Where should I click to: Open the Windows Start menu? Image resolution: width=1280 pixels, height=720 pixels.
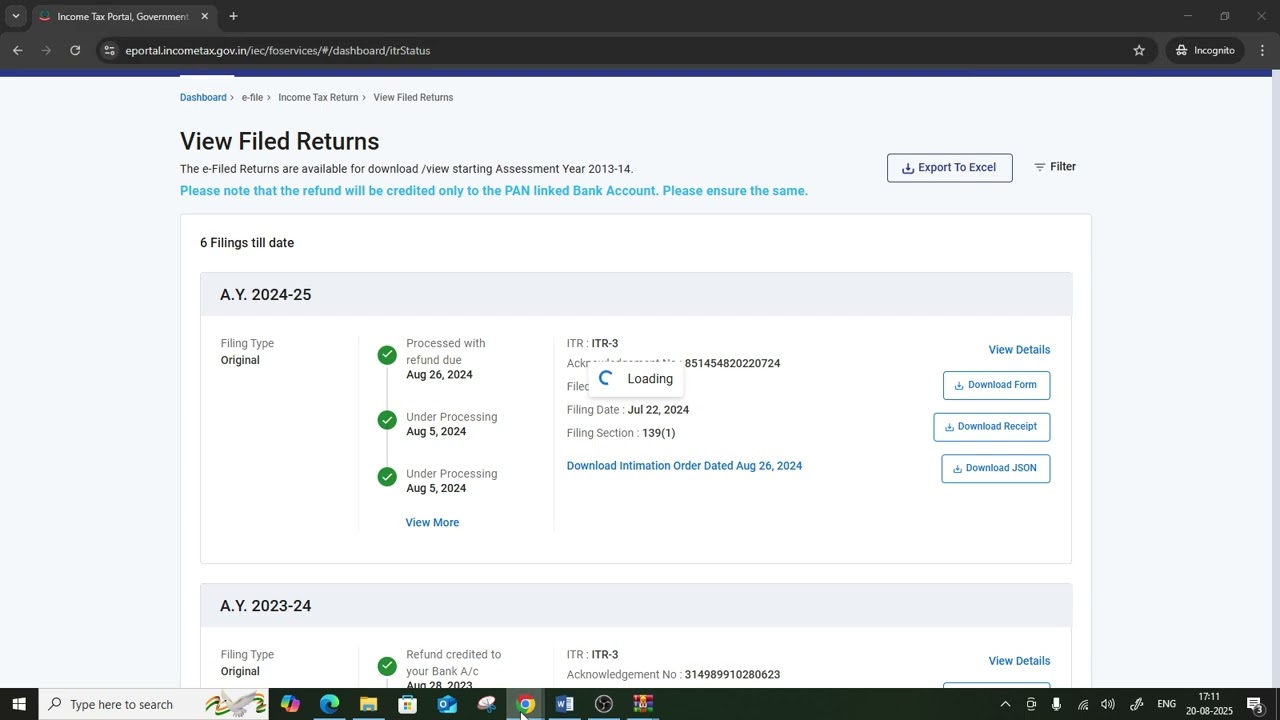[x=19, y=704]
